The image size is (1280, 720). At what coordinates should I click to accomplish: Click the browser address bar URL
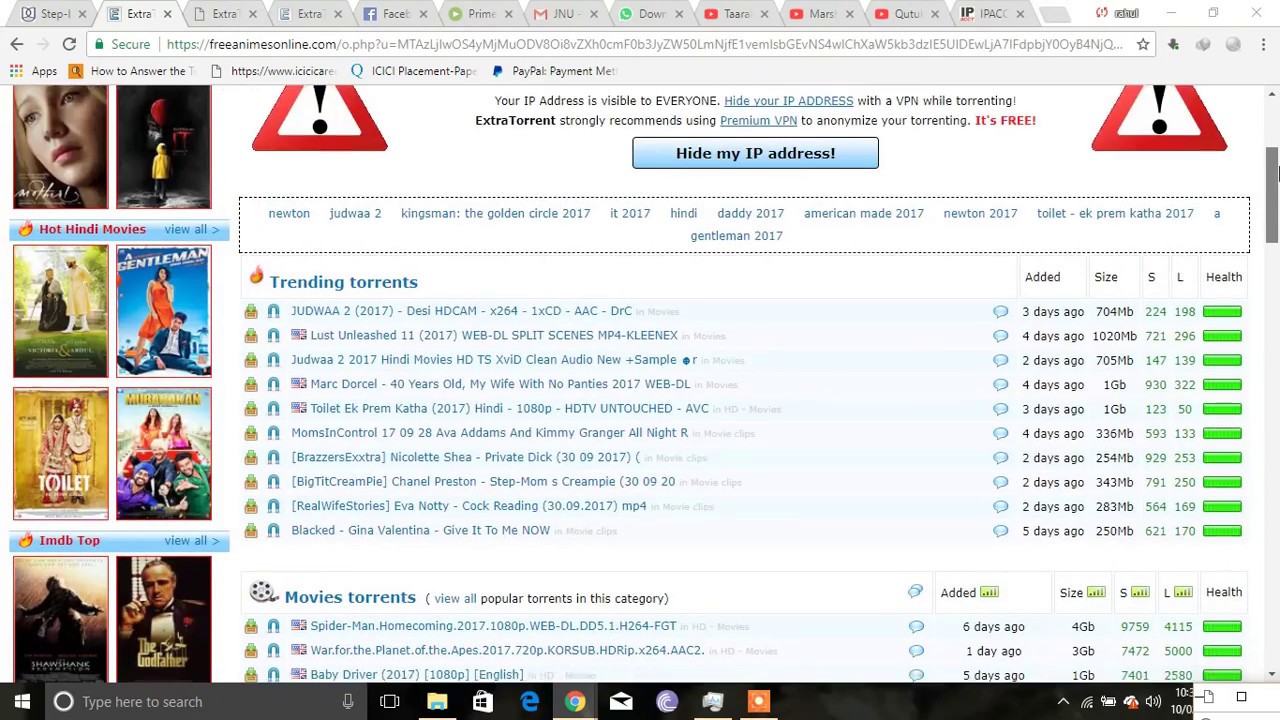point(644,44)
